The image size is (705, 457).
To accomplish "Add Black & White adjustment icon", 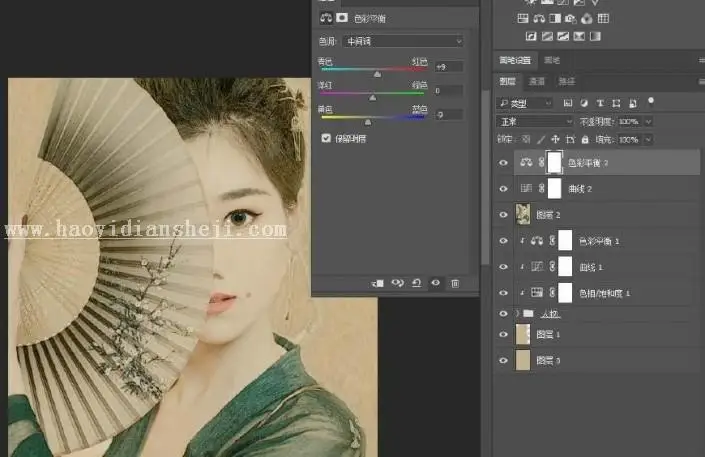I will pyautogui.click(x=555, y=18).
